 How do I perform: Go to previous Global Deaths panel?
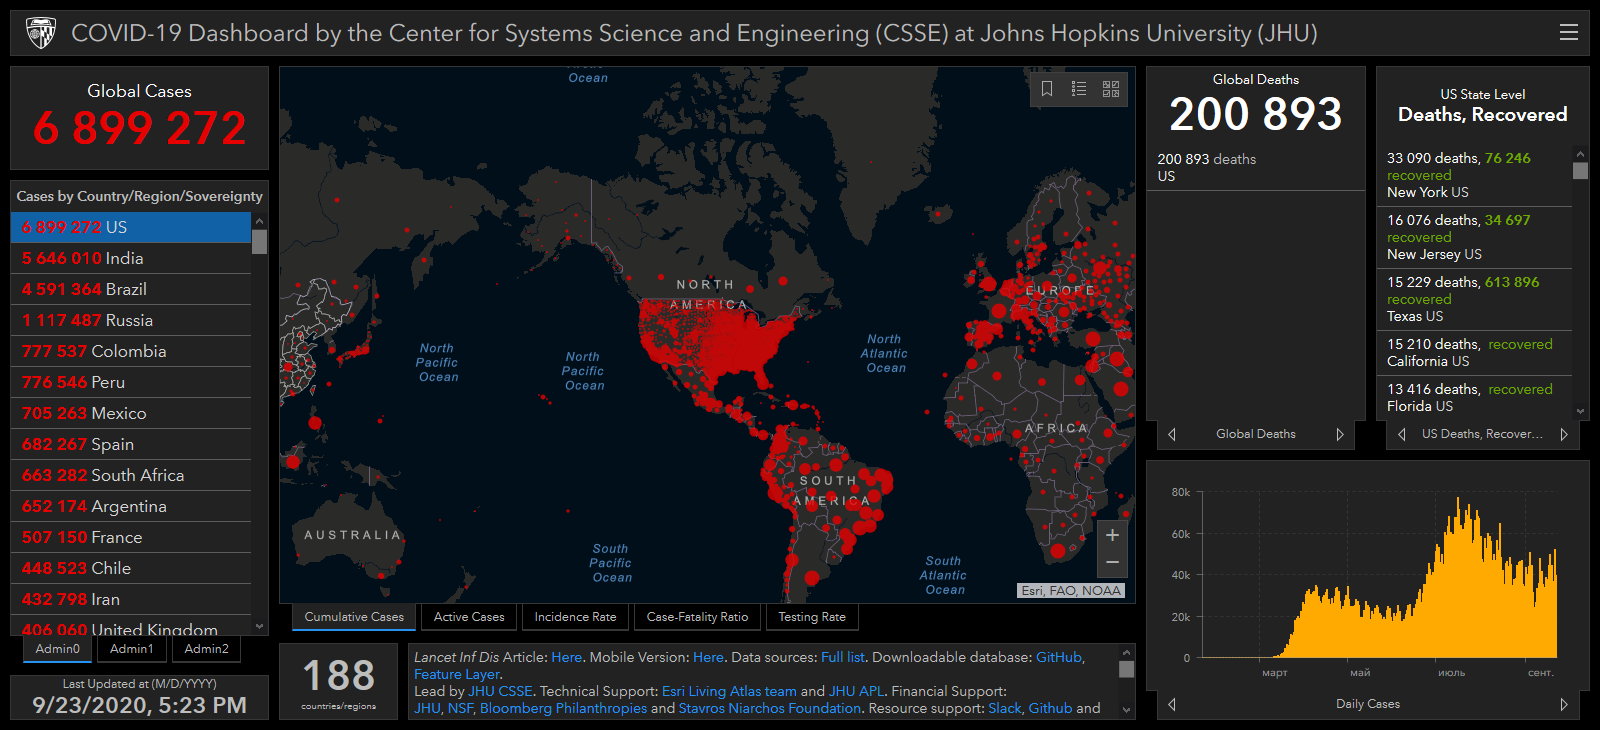(1172, 434)
